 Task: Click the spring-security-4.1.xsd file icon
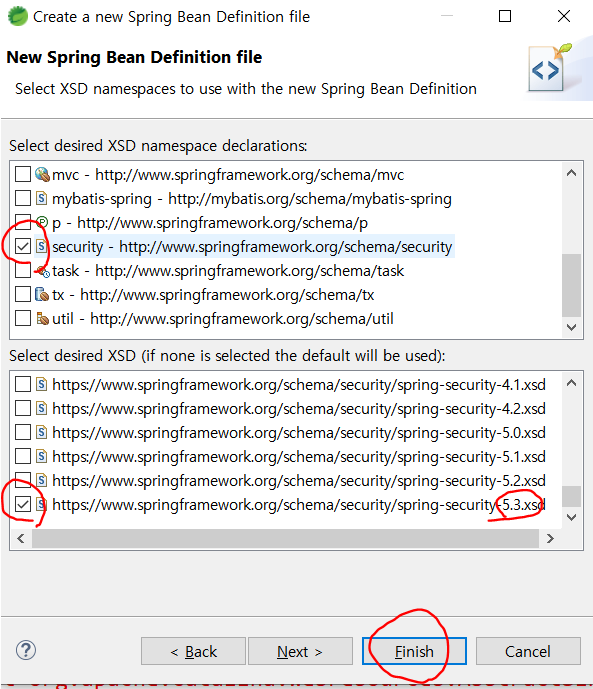[x=41, y=384]
